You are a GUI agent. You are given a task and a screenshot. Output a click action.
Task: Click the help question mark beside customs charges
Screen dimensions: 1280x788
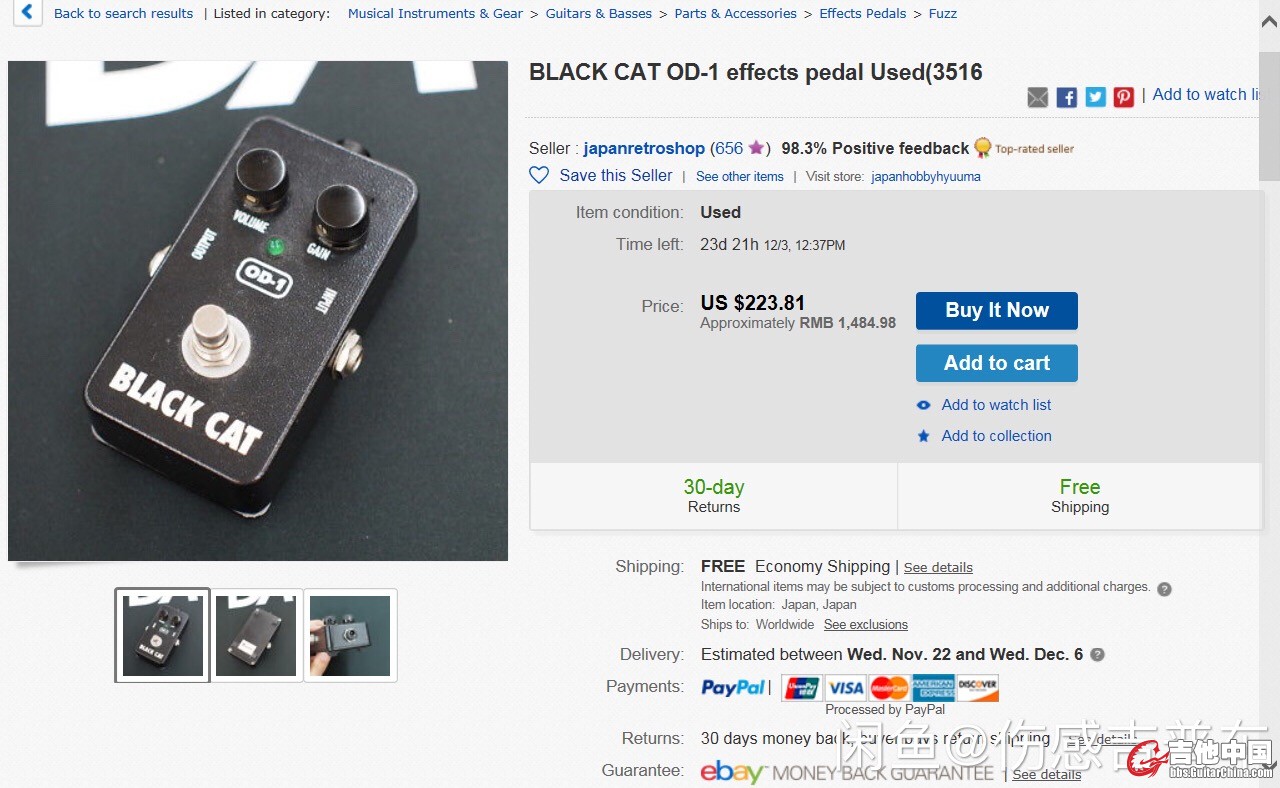click(x=1164, y=589)
